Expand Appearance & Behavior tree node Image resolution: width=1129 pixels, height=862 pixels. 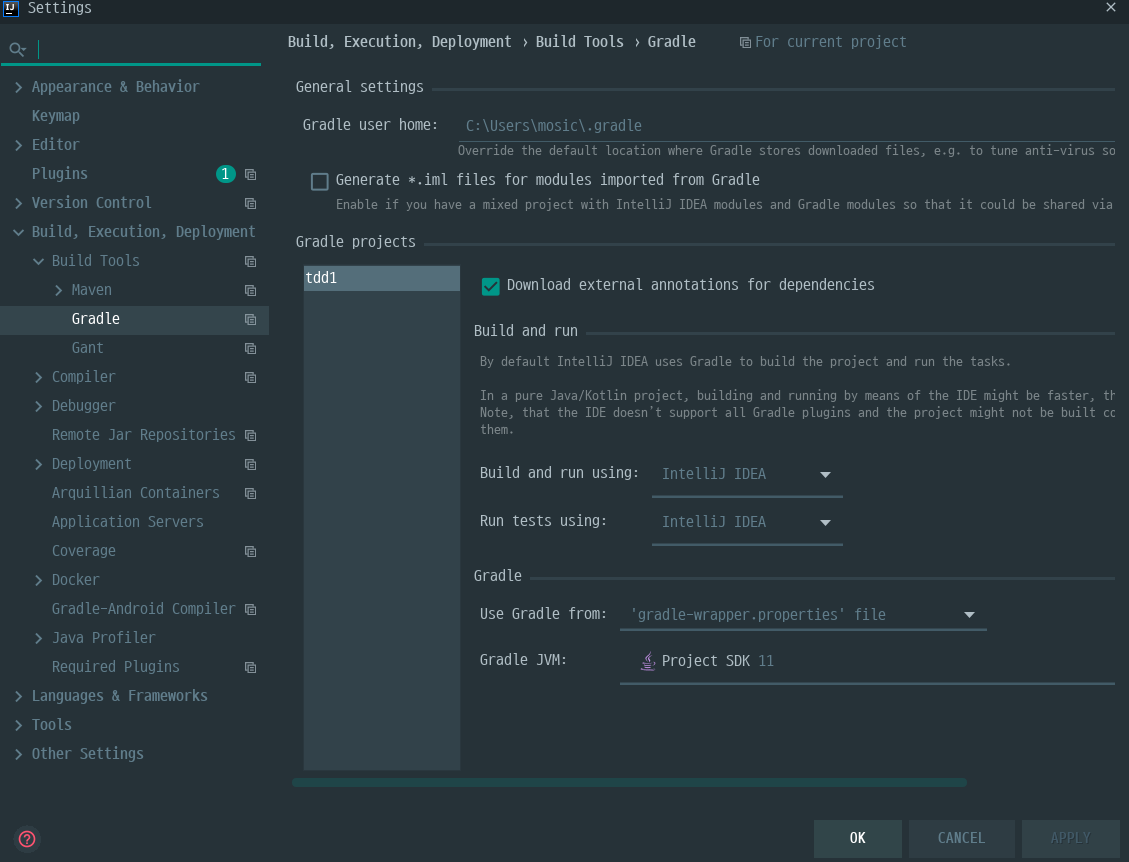click(19, 87)
